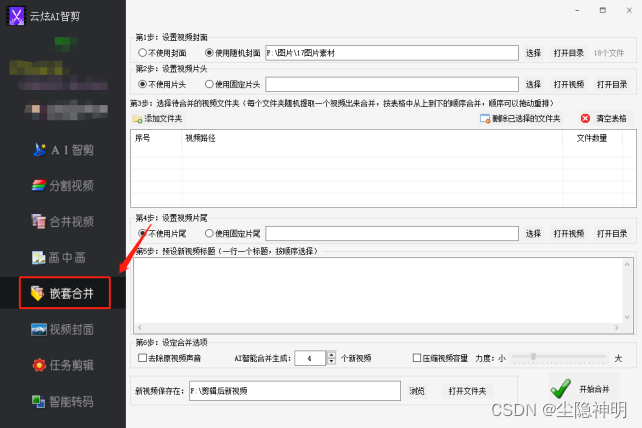Click the 添加文件夹 folder icon button
642x428 pixels.
tap(158, 118)
